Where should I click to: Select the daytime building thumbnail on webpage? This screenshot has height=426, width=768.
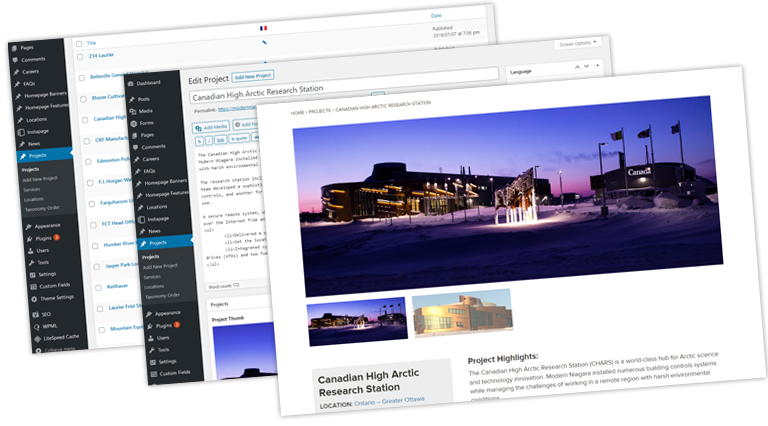(463, 312)
